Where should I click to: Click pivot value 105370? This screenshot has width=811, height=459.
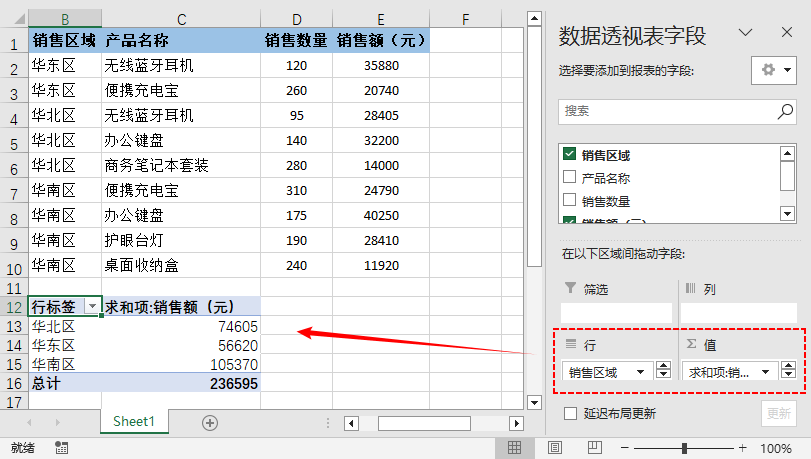click(181, 364)
